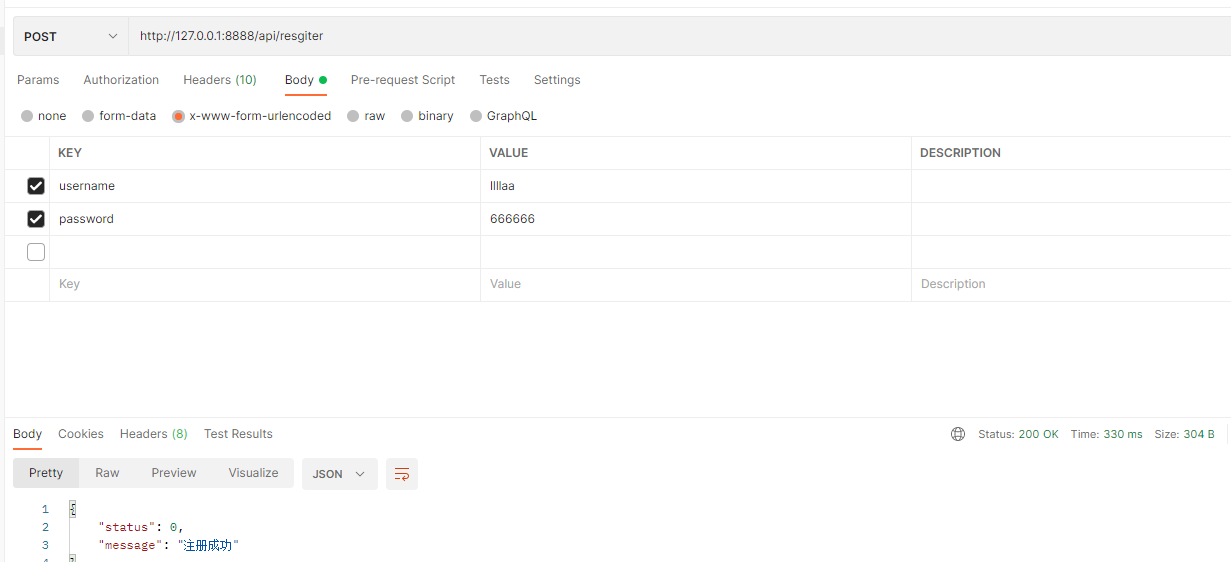Viewport: 1231px width, 562px height.
Task: Click the network globe icon
Action: pos(958,434)
